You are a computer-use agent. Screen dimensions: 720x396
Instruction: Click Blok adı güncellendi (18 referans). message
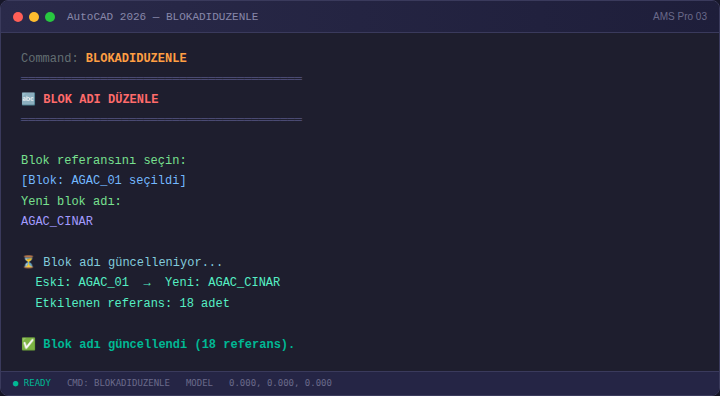click(169, 344)
